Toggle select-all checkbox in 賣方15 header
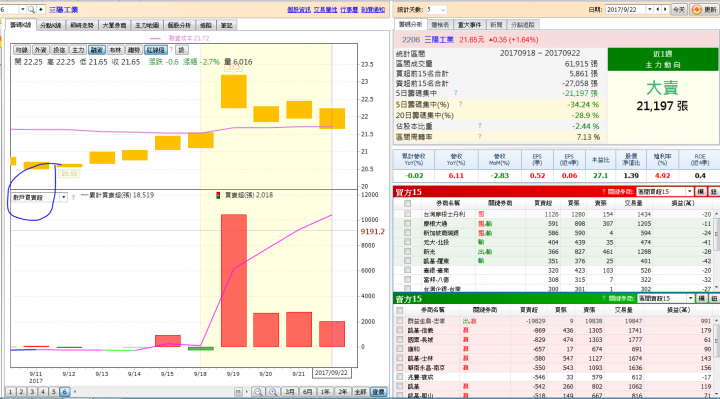 399,310
